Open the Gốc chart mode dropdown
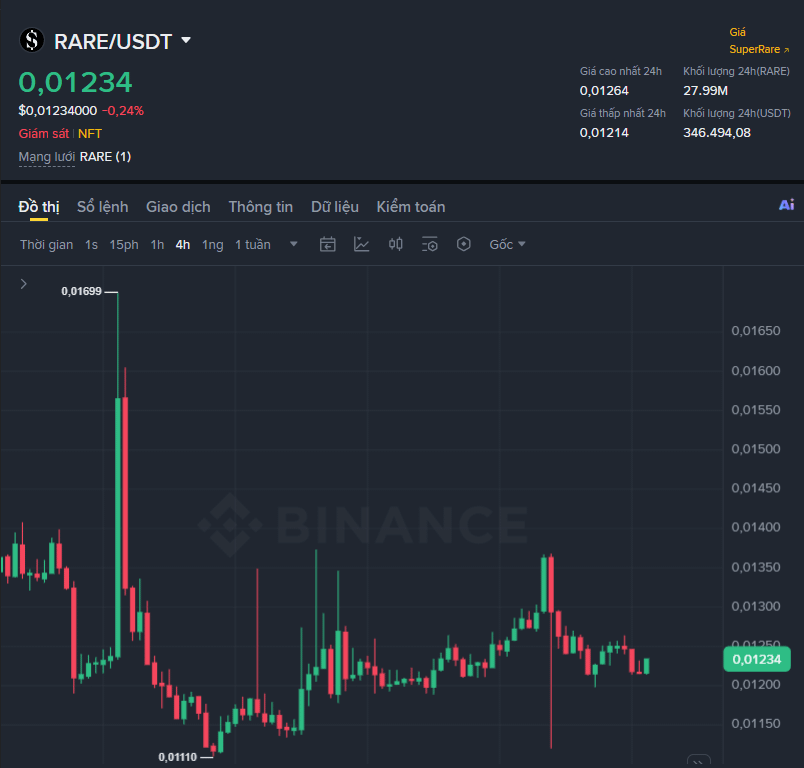This screenshot has height=768, width=804. tap(507, 245)
